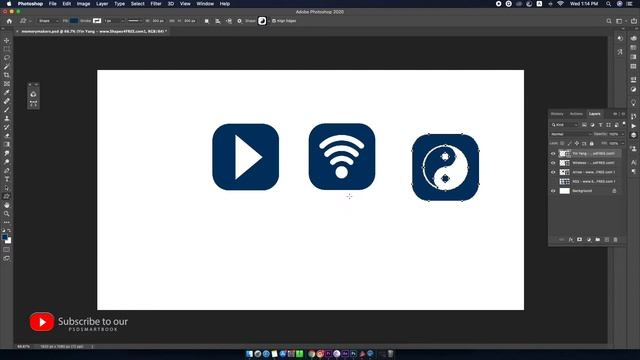This screenshot has width=640, height=360.
Task: Delete layer with trash icon
Action: click(x=616, y=240)
